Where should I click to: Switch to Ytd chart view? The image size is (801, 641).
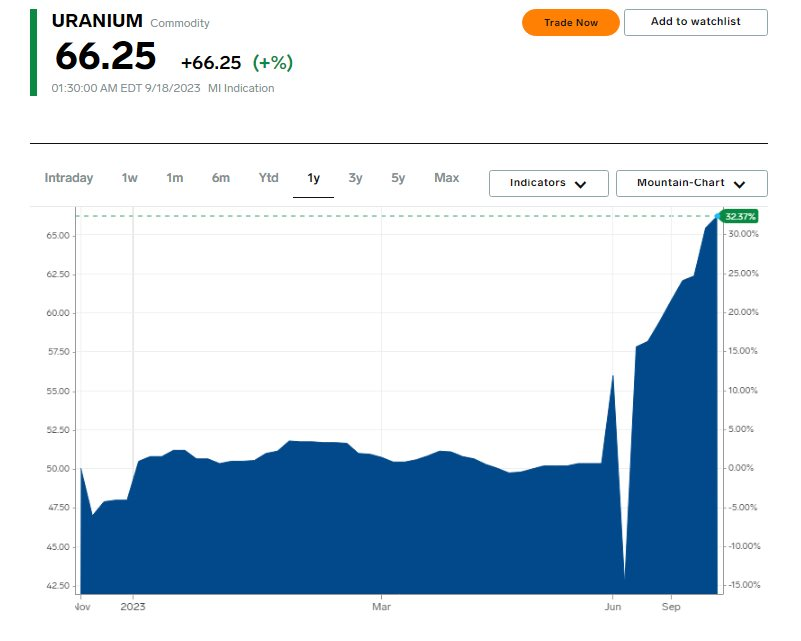coord(268,178)
